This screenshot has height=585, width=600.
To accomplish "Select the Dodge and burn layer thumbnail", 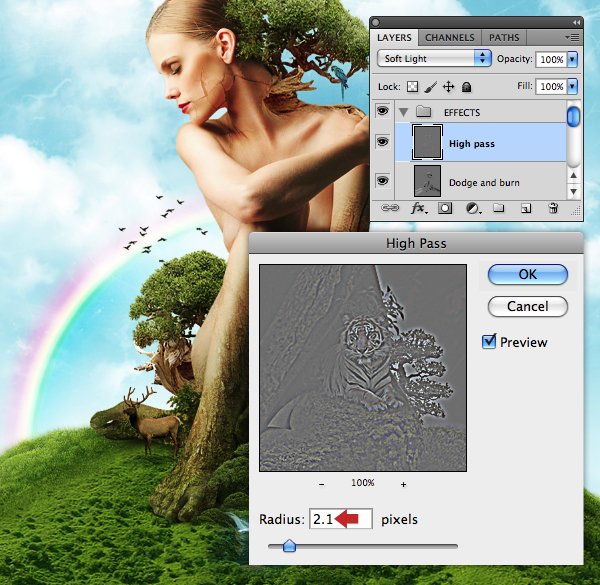I will [427, 181].
